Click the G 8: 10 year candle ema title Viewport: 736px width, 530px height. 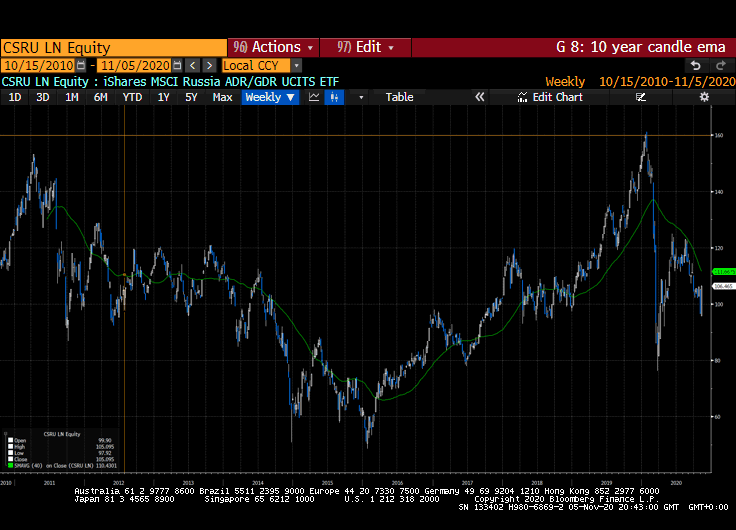(x=641, y=47)
